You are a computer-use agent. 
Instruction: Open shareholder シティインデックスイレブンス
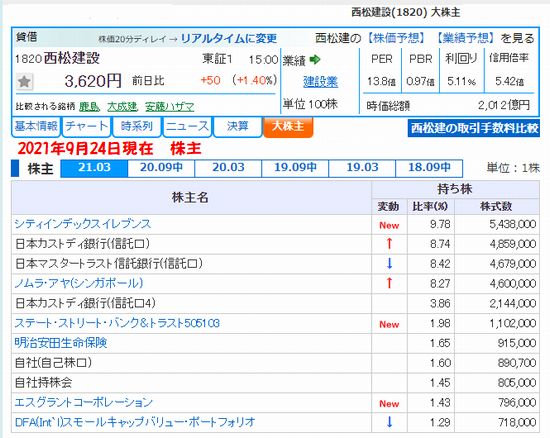83,224
